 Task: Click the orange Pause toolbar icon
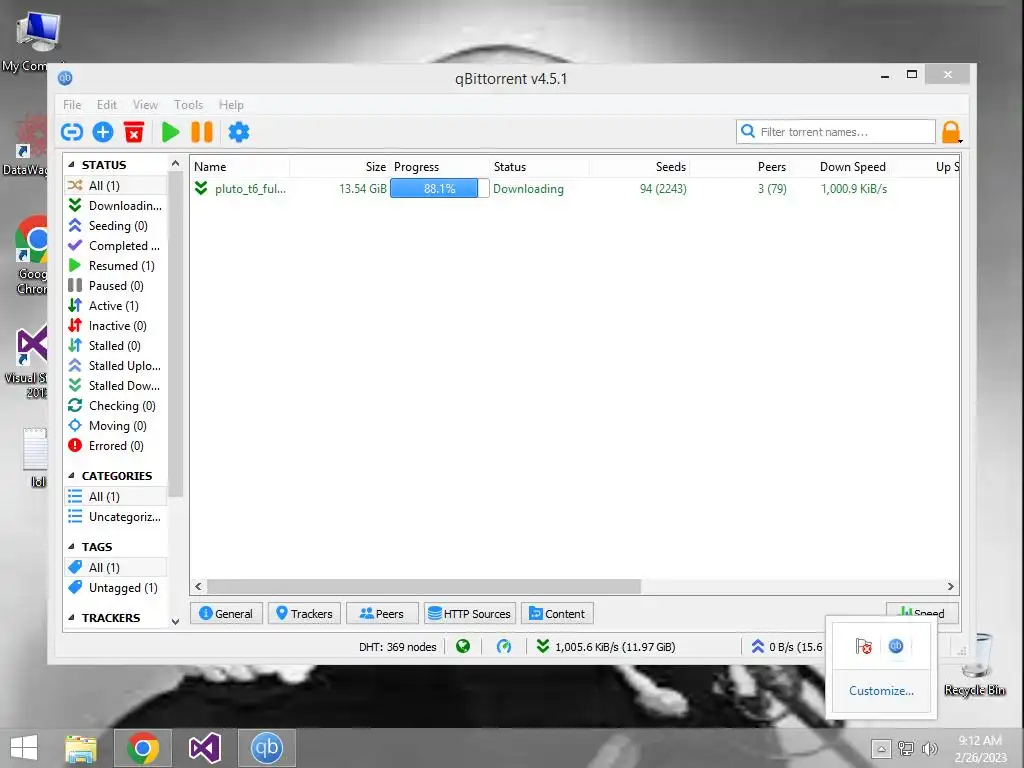click(202, 132)
